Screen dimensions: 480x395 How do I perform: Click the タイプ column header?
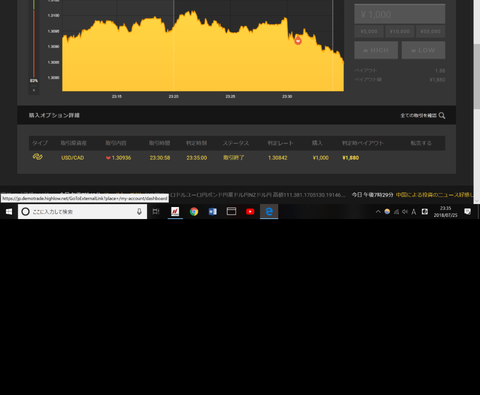tap(40, 143)
